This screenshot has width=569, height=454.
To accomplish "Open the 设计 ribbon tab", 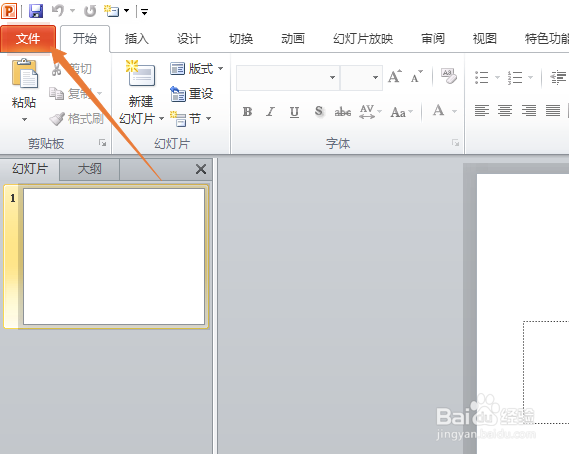I will [x=189, y=38].
